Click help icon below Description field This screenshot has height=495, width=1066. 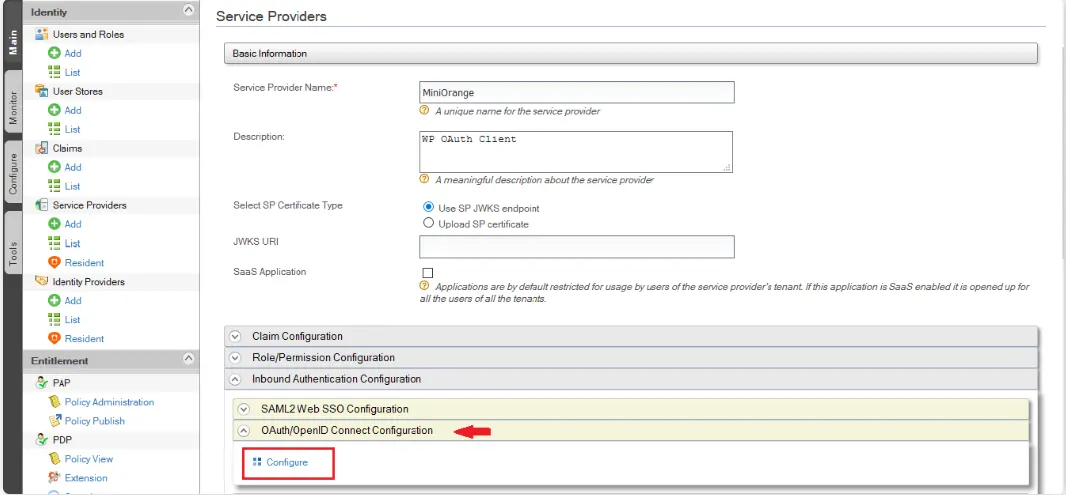[x=424, y=180]
